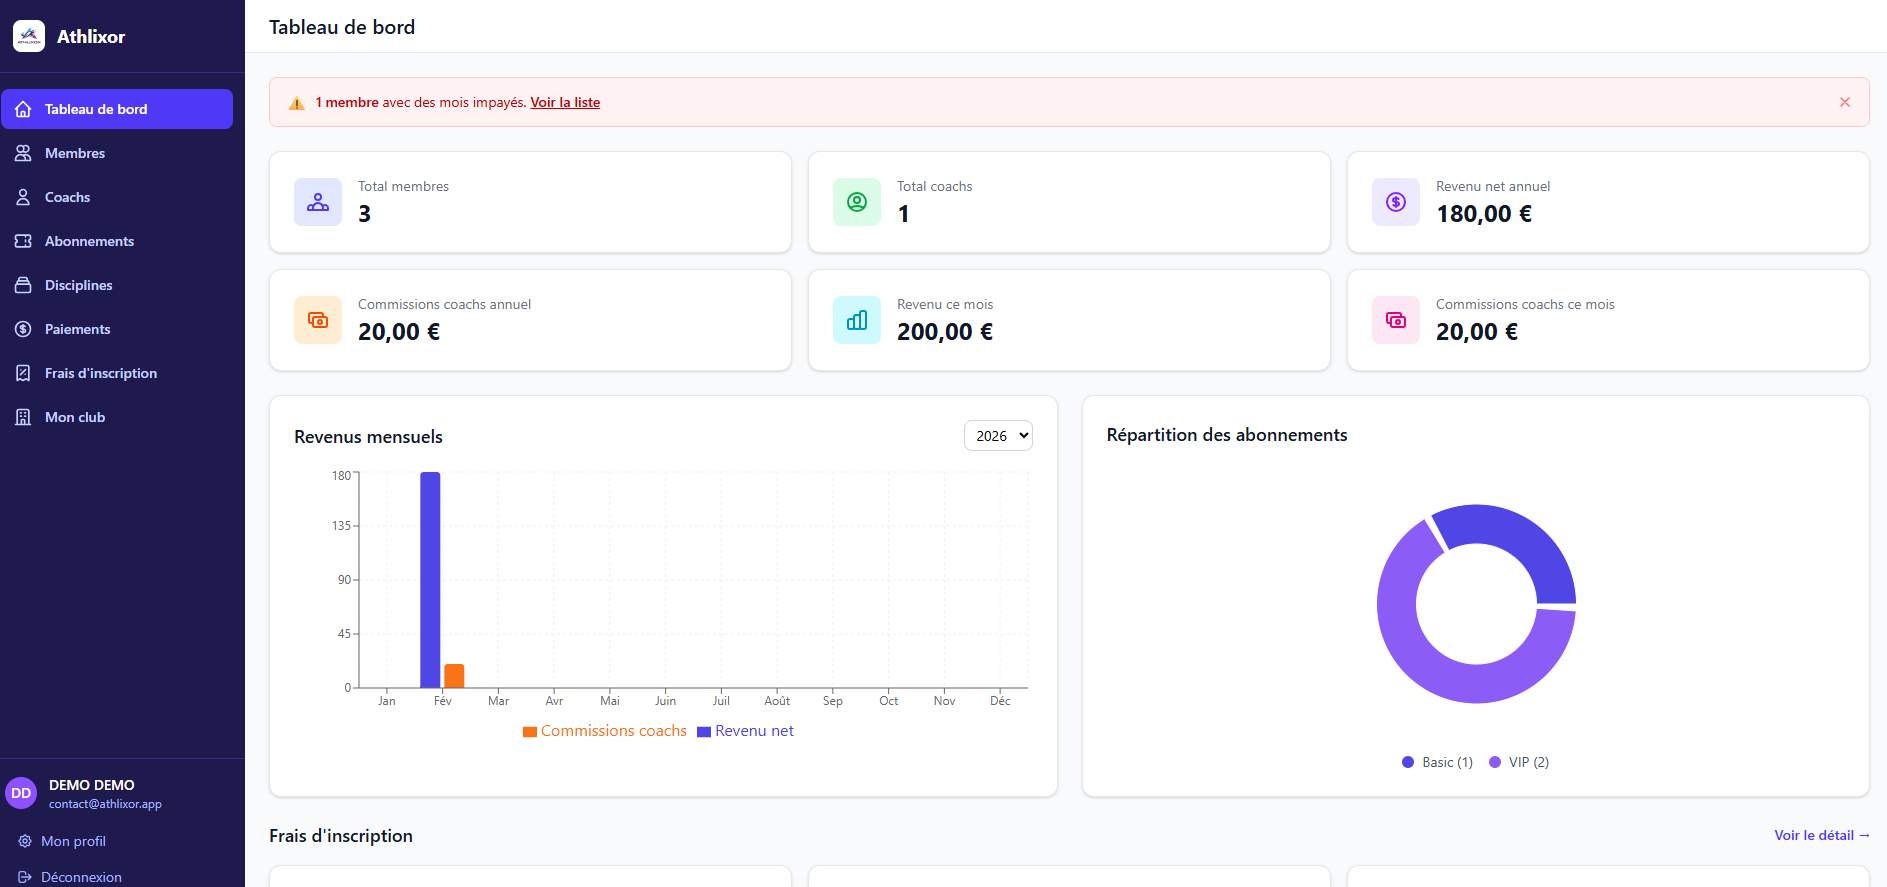The height and width of the screenshot is (887, 1887).
Task: Open the Paiements section
Action: click(77, 329)
